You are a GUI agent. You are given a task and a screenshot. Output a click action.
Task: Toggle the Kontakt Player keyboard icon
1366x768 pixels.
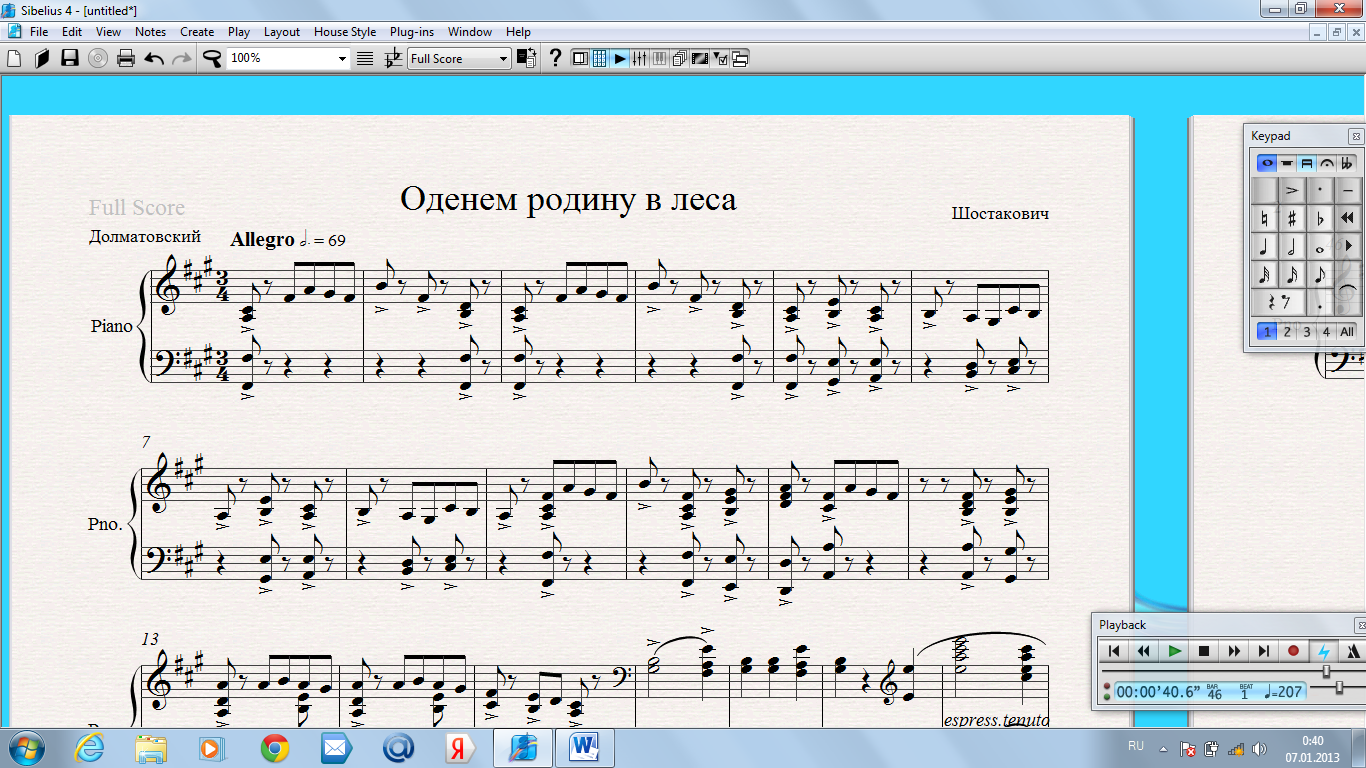[659, 58]
